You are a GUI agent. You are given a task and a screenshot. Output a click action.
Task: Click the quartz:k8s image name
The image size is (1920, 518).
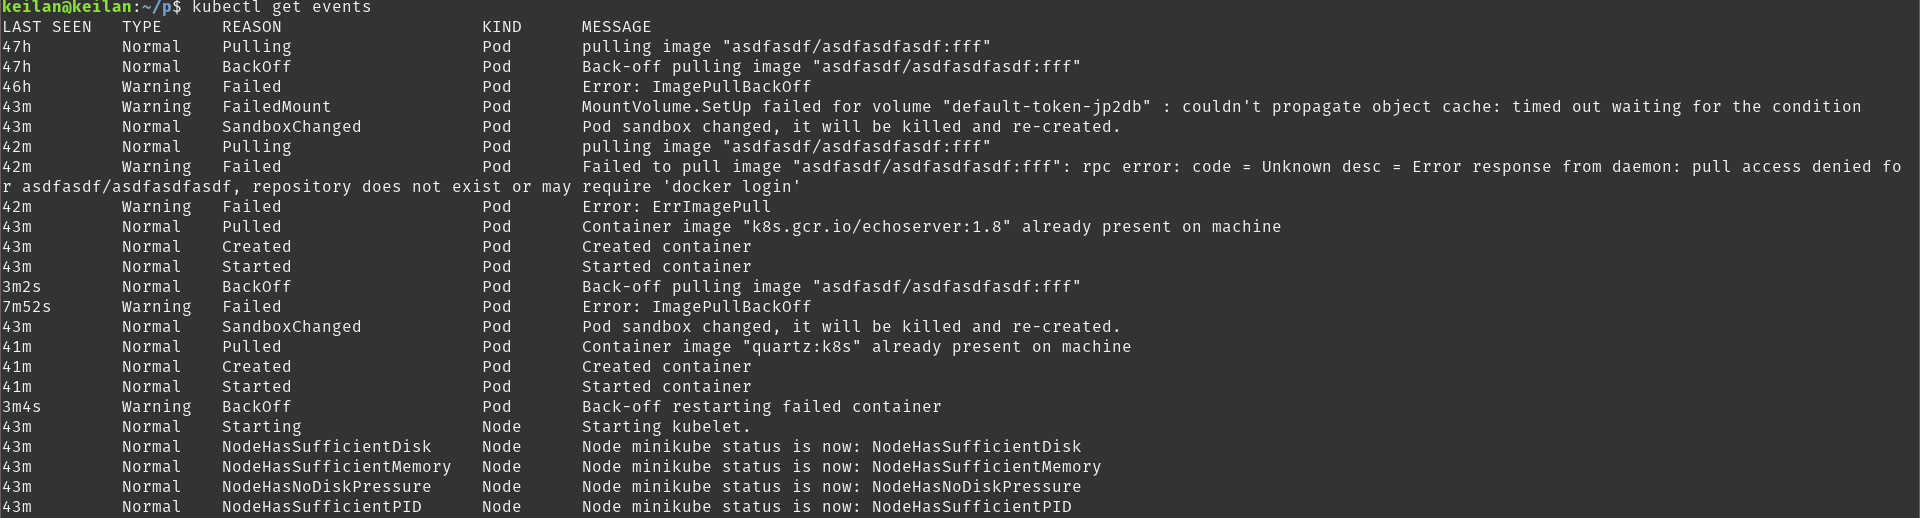(801, 347)
